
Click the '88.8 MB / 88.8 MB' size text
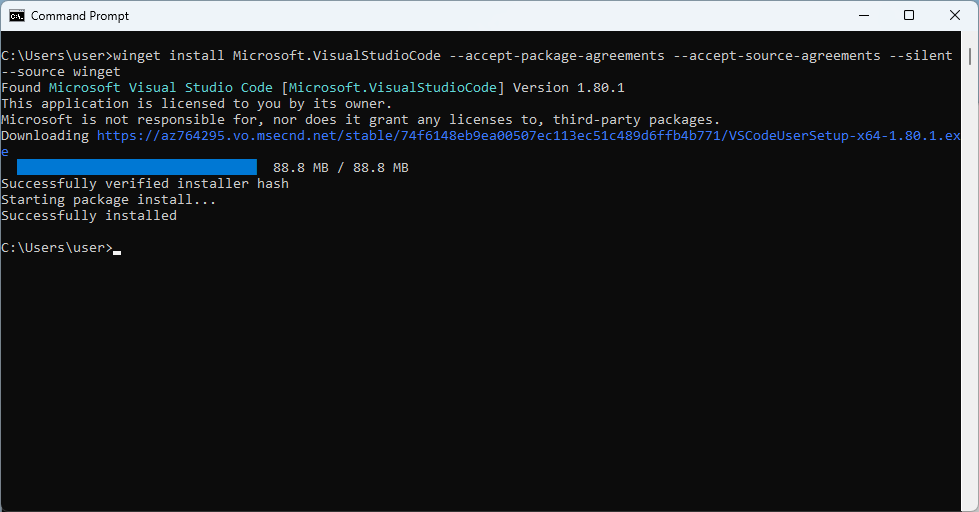(x=340, y=168)
